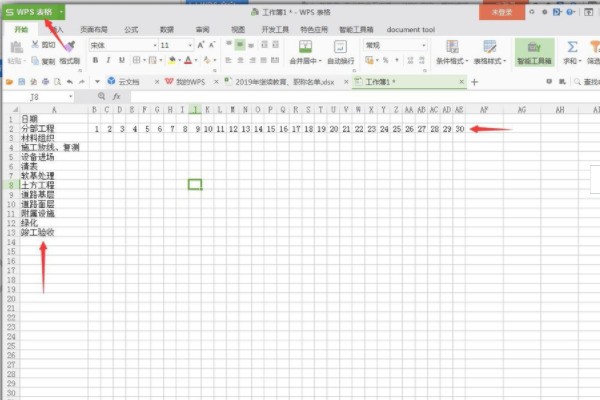
Task: Close the cloud documents tab
Action: 157,82
